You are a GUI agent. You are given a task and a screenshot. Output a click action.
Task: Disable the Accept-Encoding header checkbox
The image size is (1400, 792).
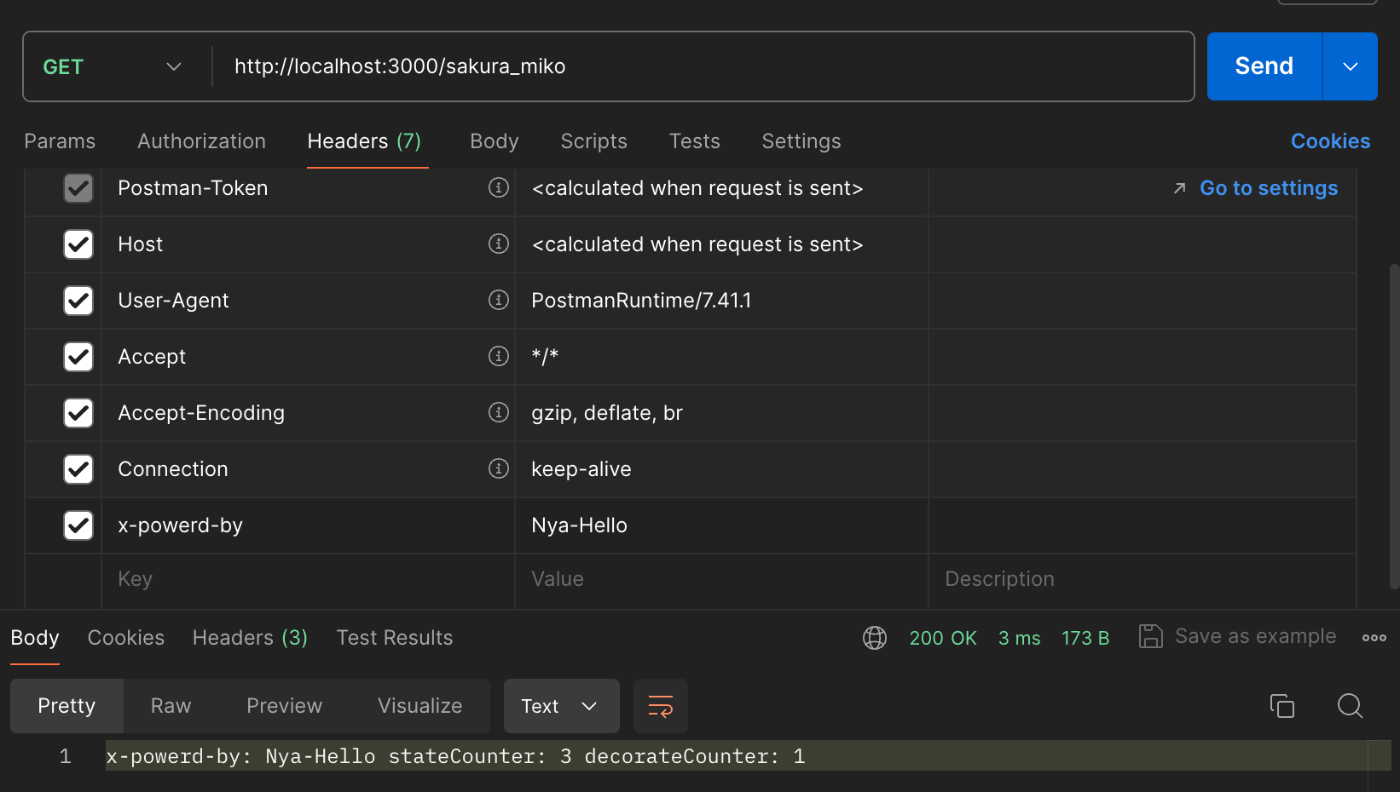(78, 412)
